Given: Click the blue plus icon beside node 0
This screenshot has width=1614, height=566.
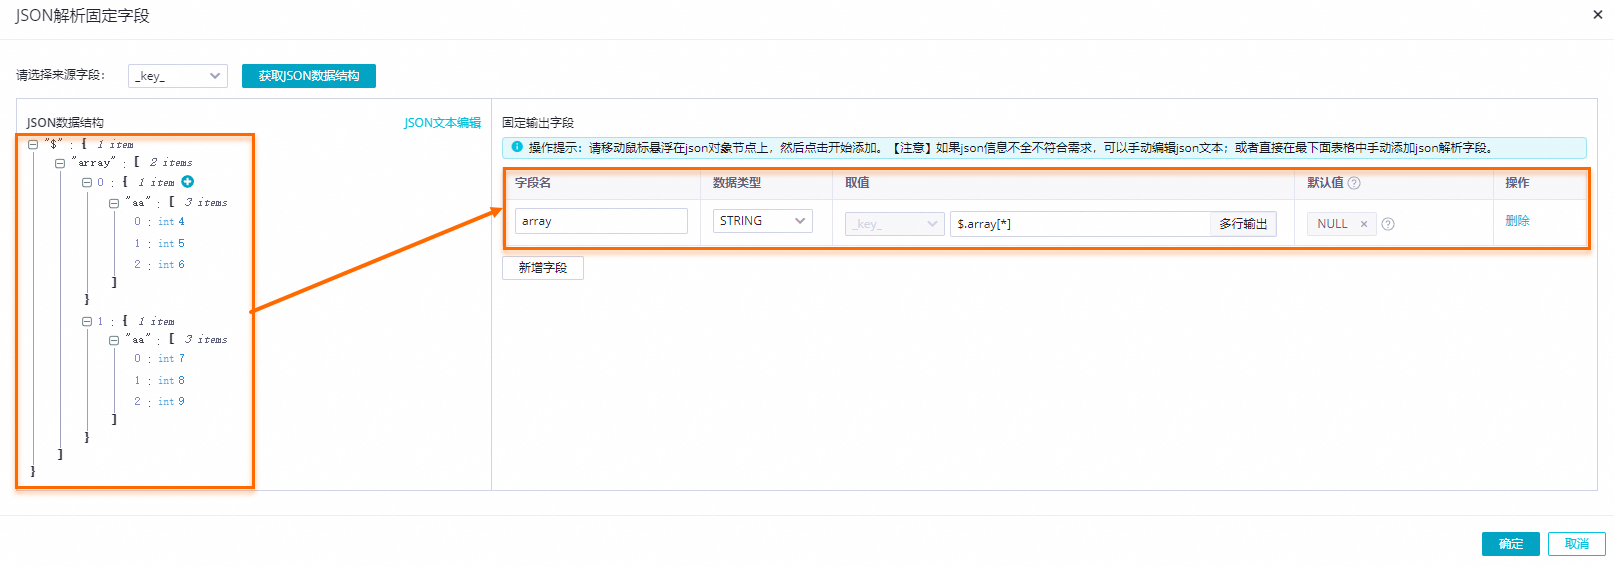Looking at the screenshot, I should point(187,182).
